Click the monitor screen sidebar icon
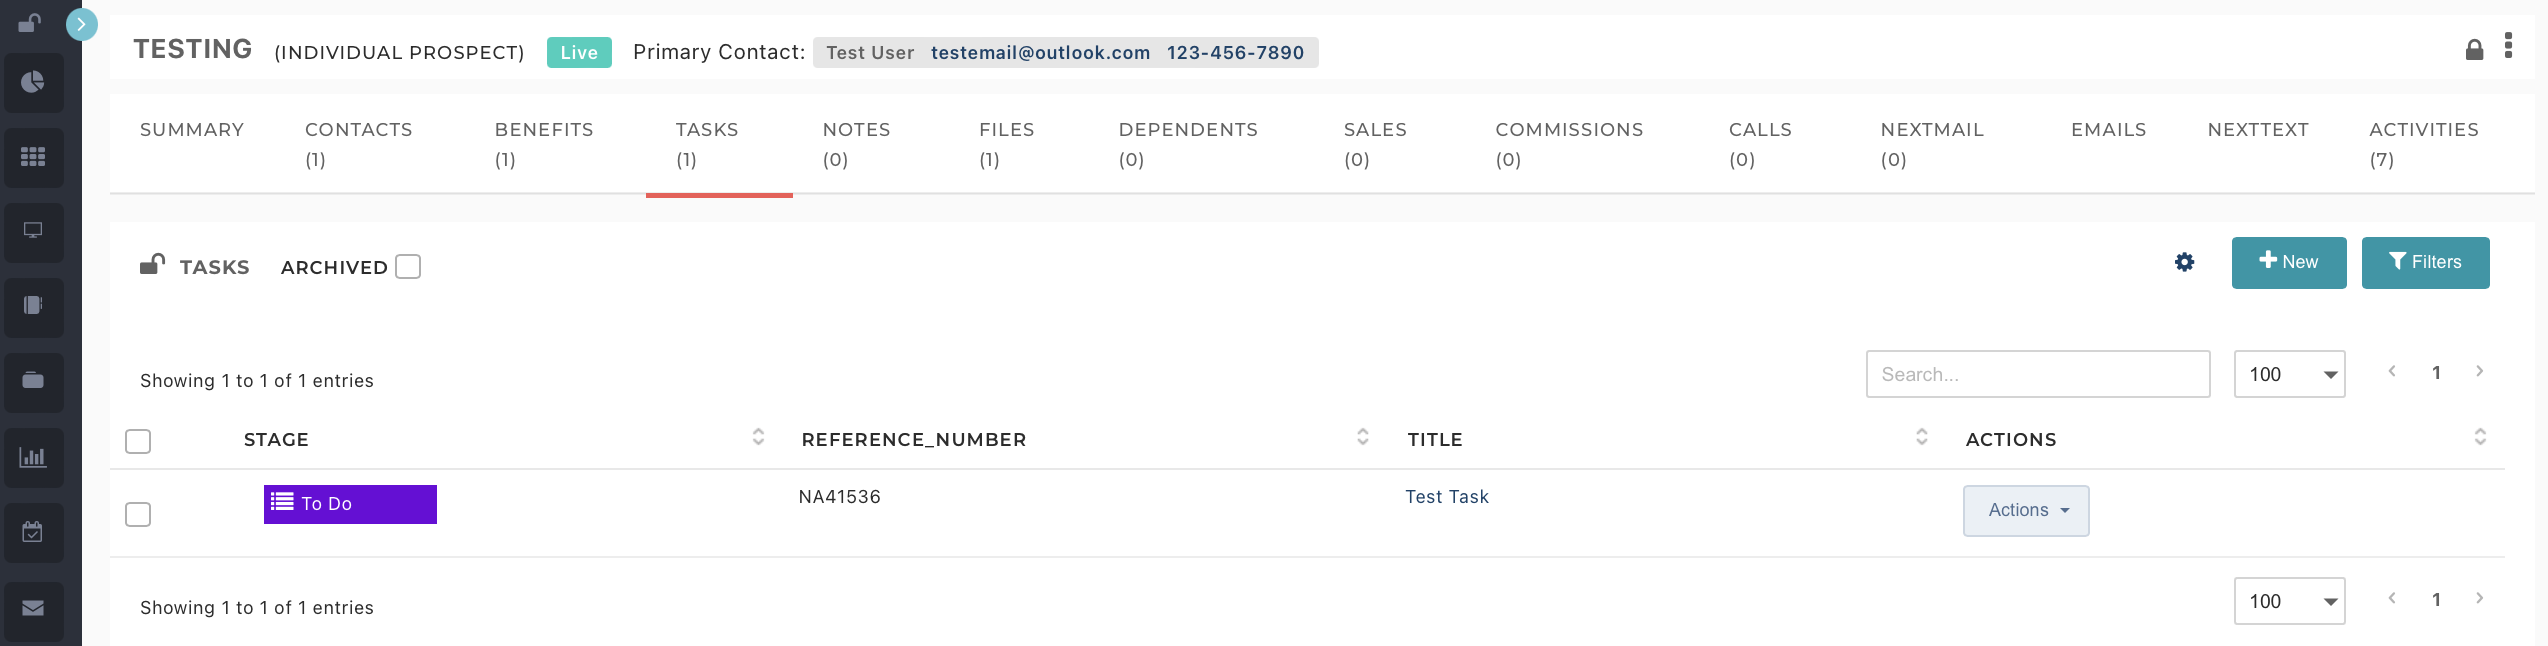The width and height of the screenshot is (2548, 646). click(x=33, y=231)
